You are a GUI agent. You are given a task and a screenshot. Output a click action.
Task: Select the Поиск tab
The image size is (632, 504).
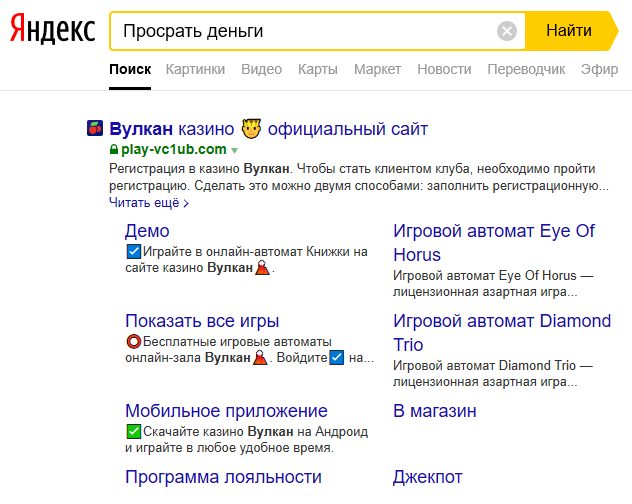[130, 69]
